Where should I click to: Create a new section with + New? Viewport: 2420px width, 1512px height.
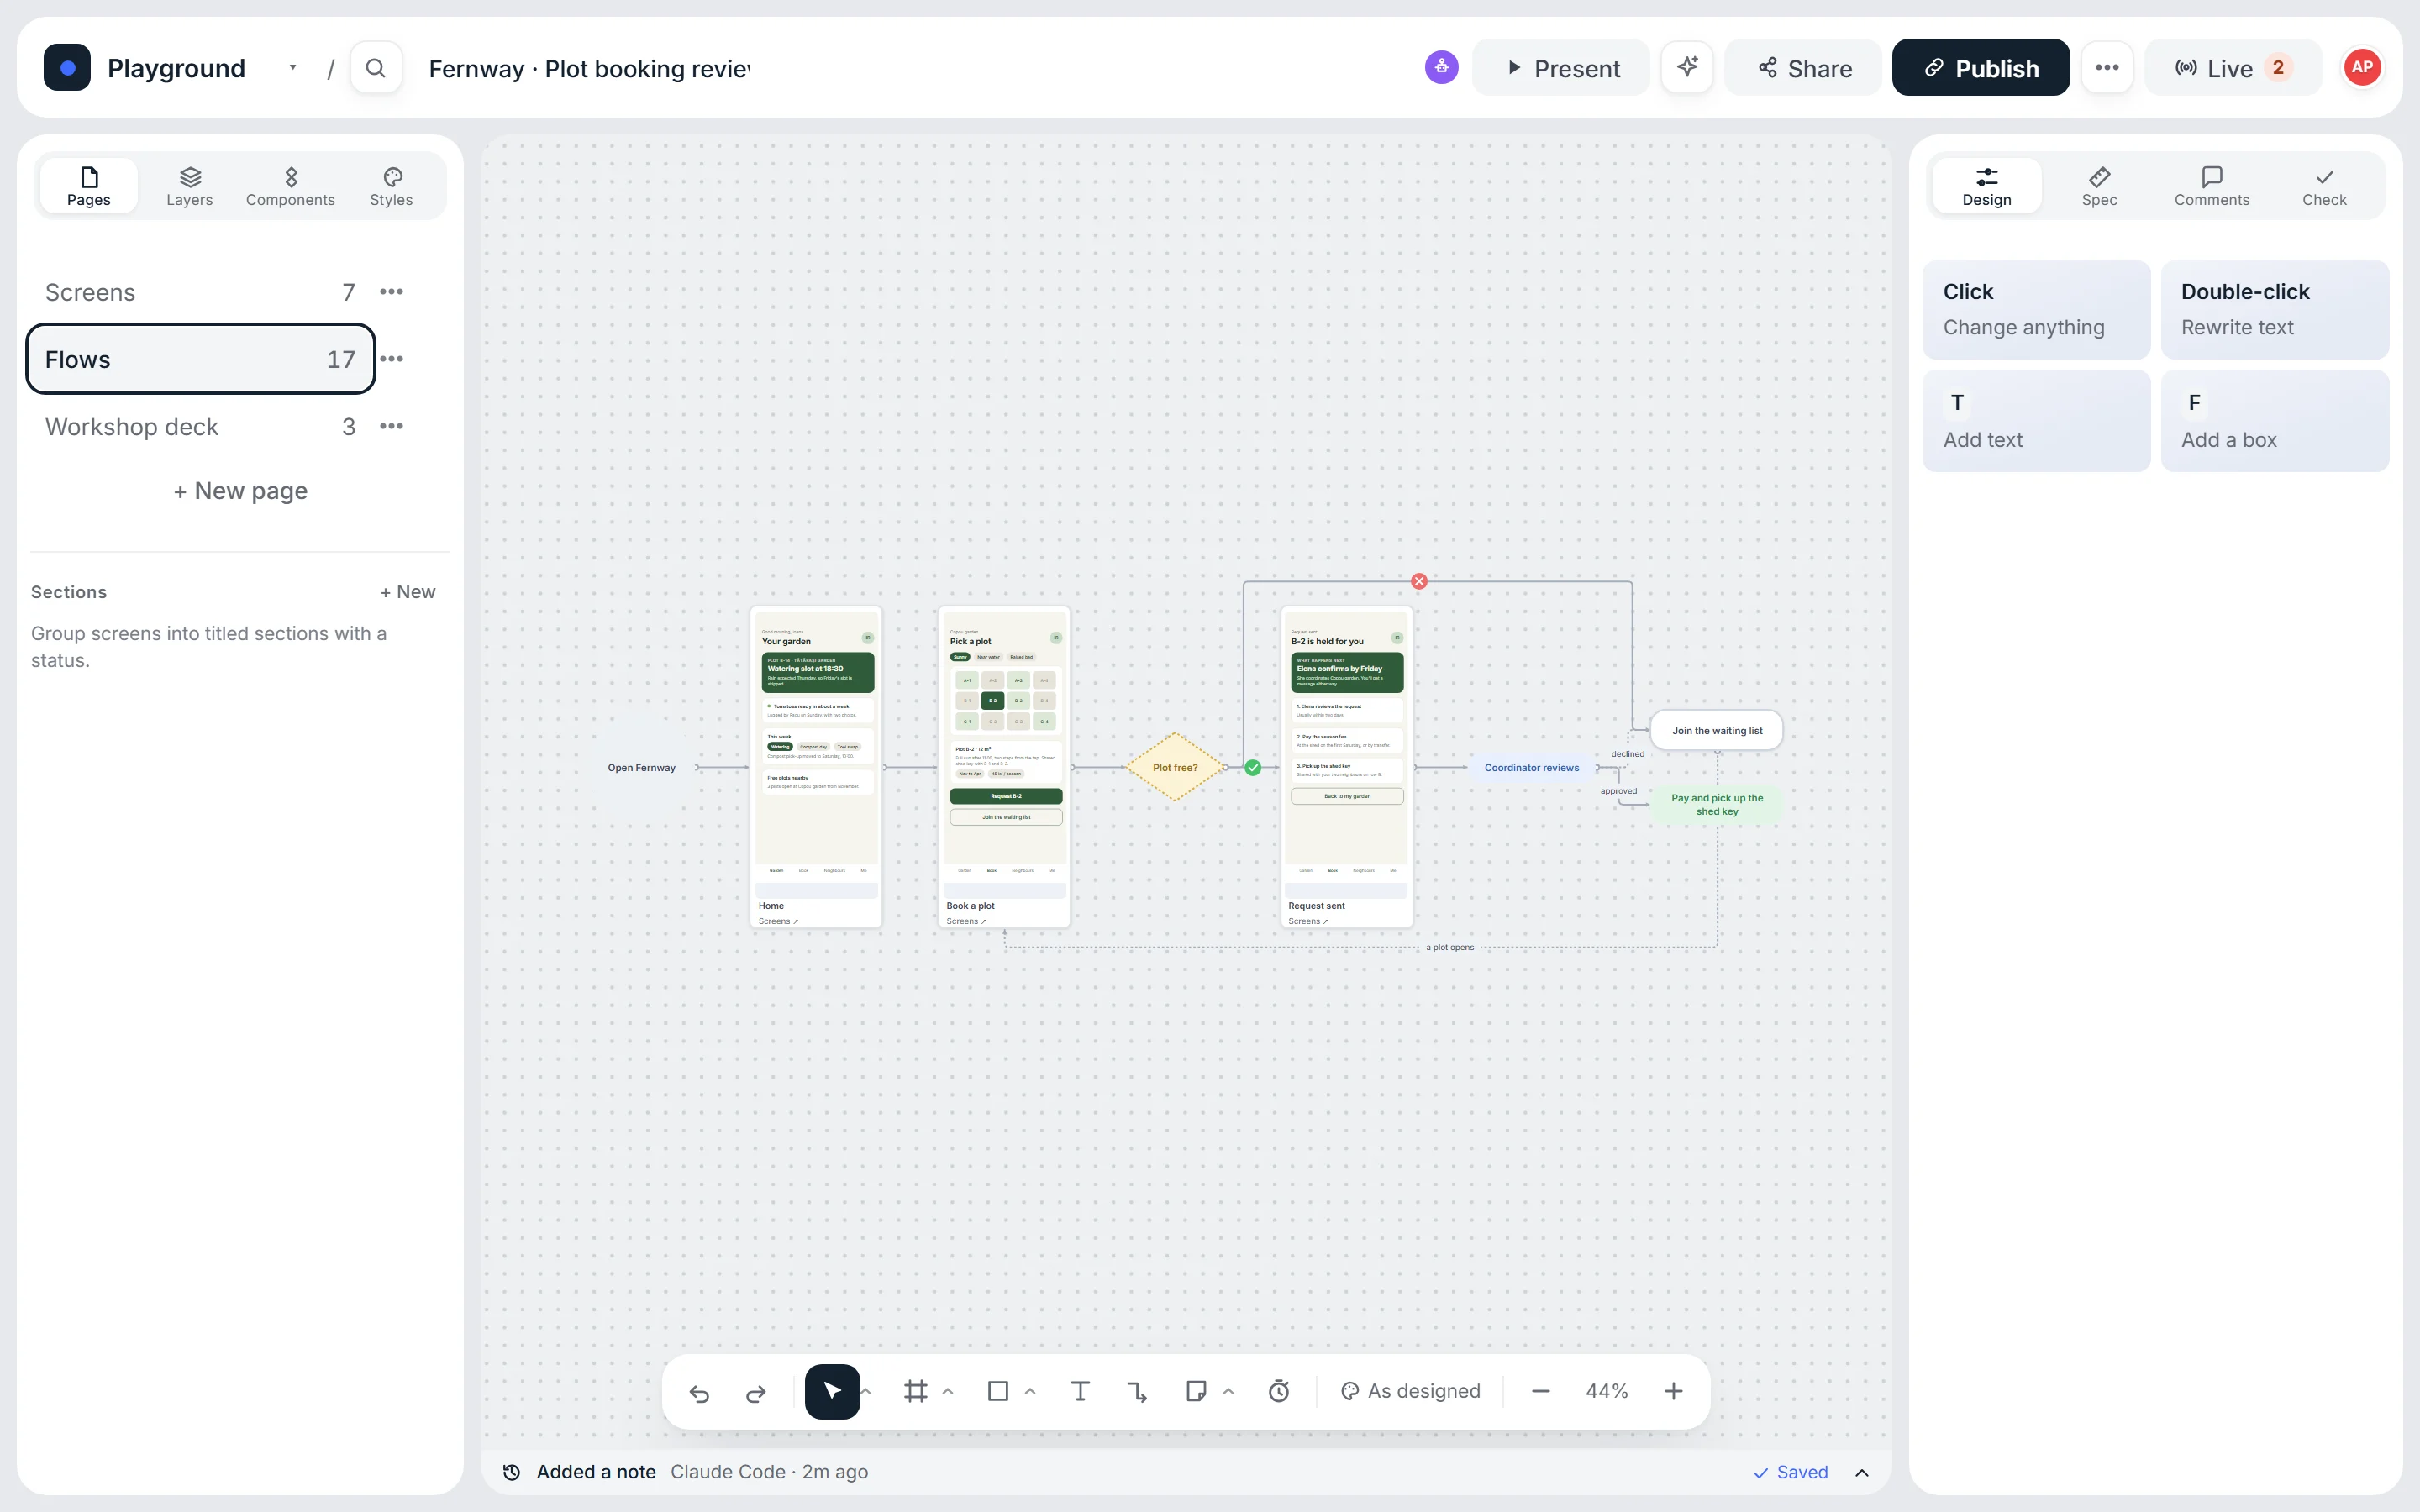tap(408, 592)
